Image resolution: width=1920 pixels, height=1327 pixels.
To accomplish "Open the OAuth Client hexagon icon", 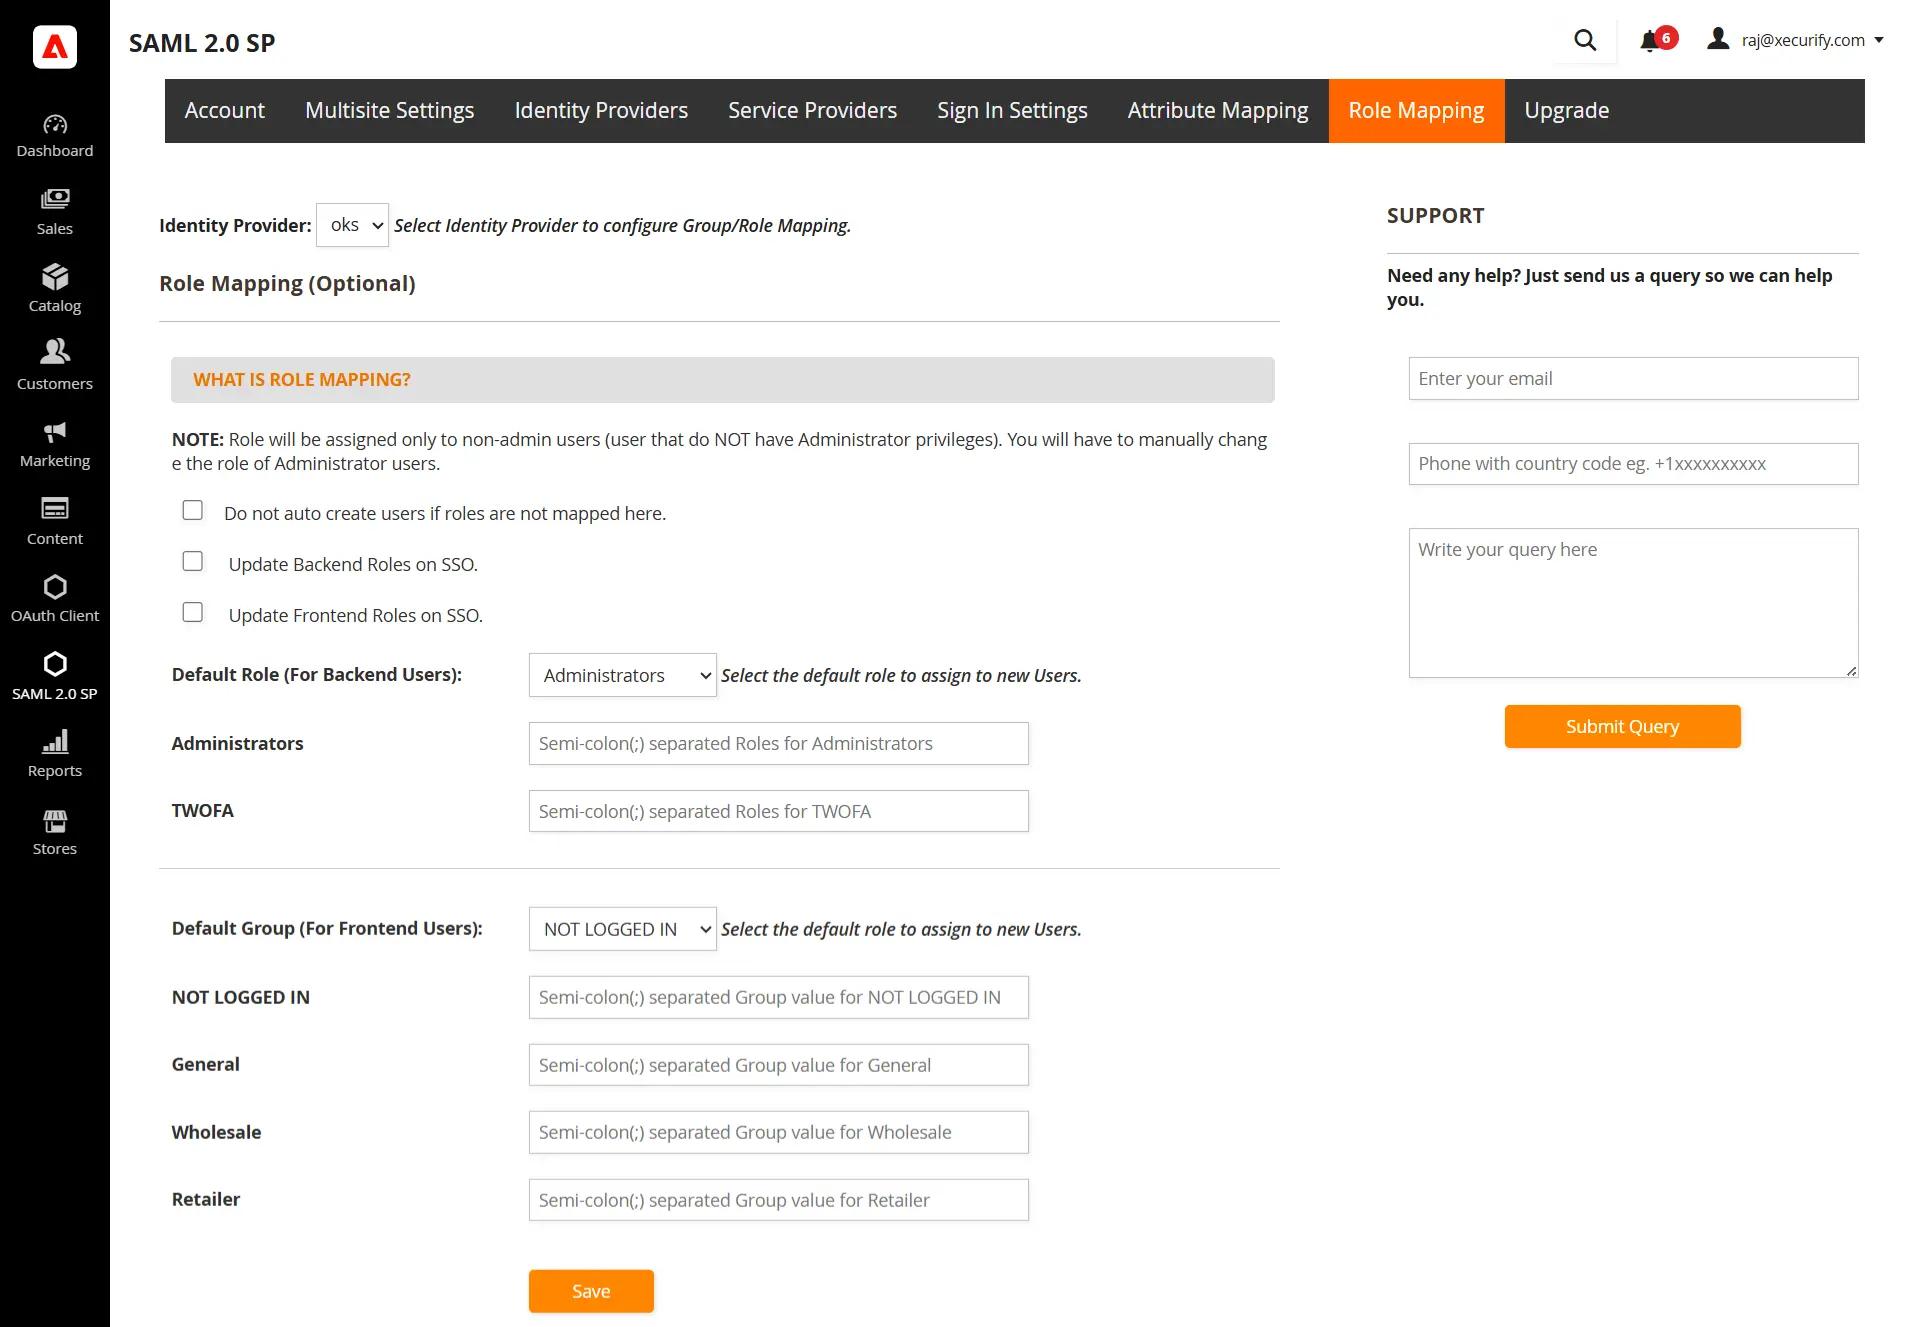I will [55, 587].
